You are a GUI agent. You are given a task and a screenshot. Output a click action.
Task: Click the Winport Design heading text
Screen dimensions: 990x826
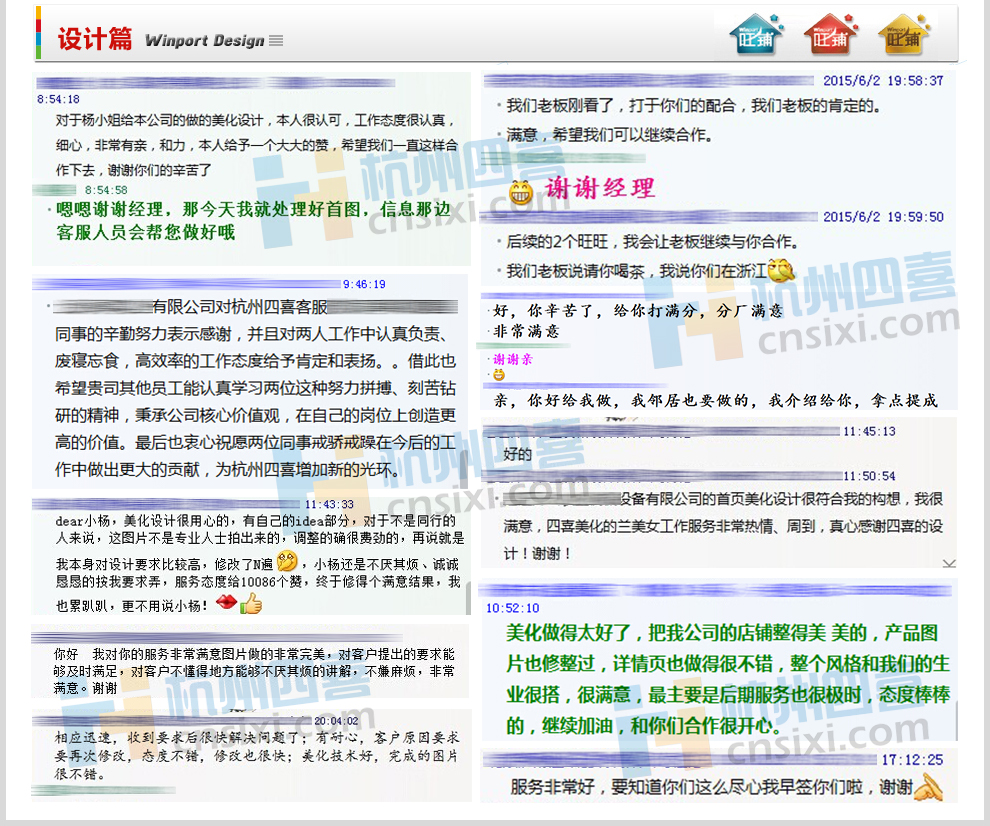point(204,41)
